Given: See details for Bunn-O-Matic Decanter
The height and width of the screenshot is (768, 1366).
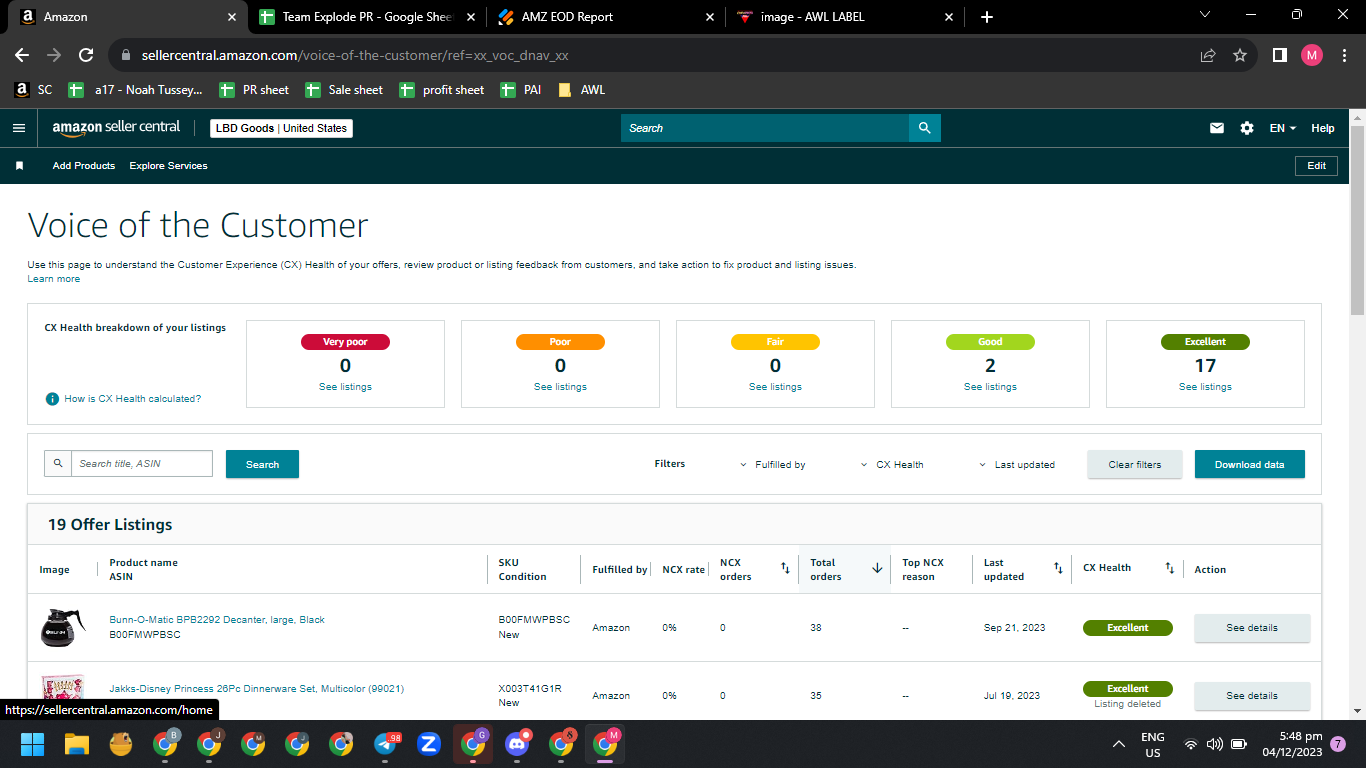Looking at the screenshot, I should pos(1252,628).
